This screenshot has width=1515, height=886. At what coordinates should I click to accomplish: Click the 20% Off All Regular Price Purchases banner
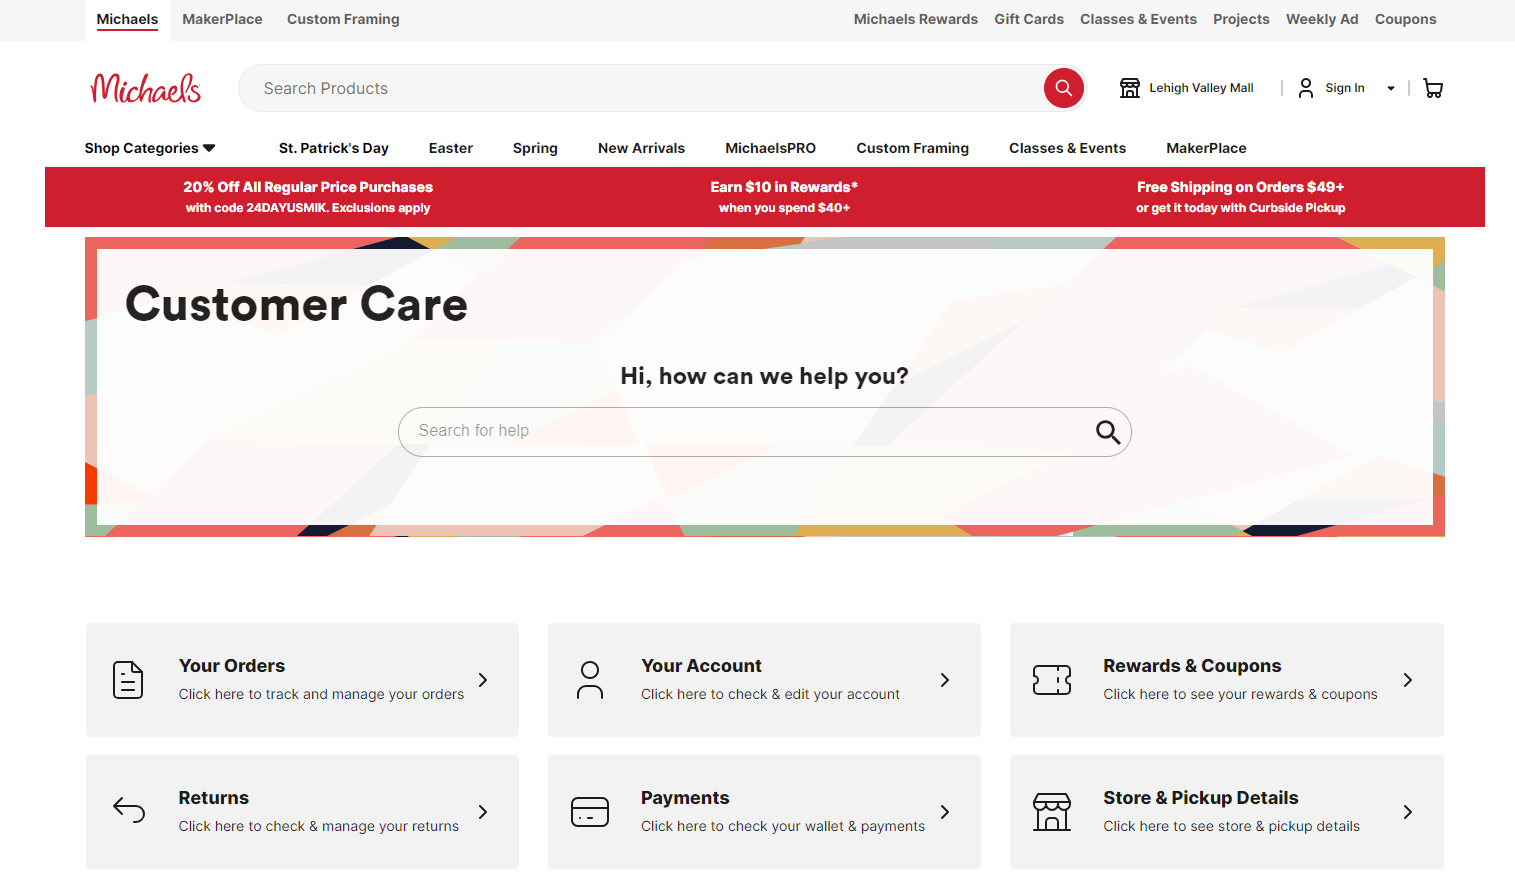click(x=308, y=197)
